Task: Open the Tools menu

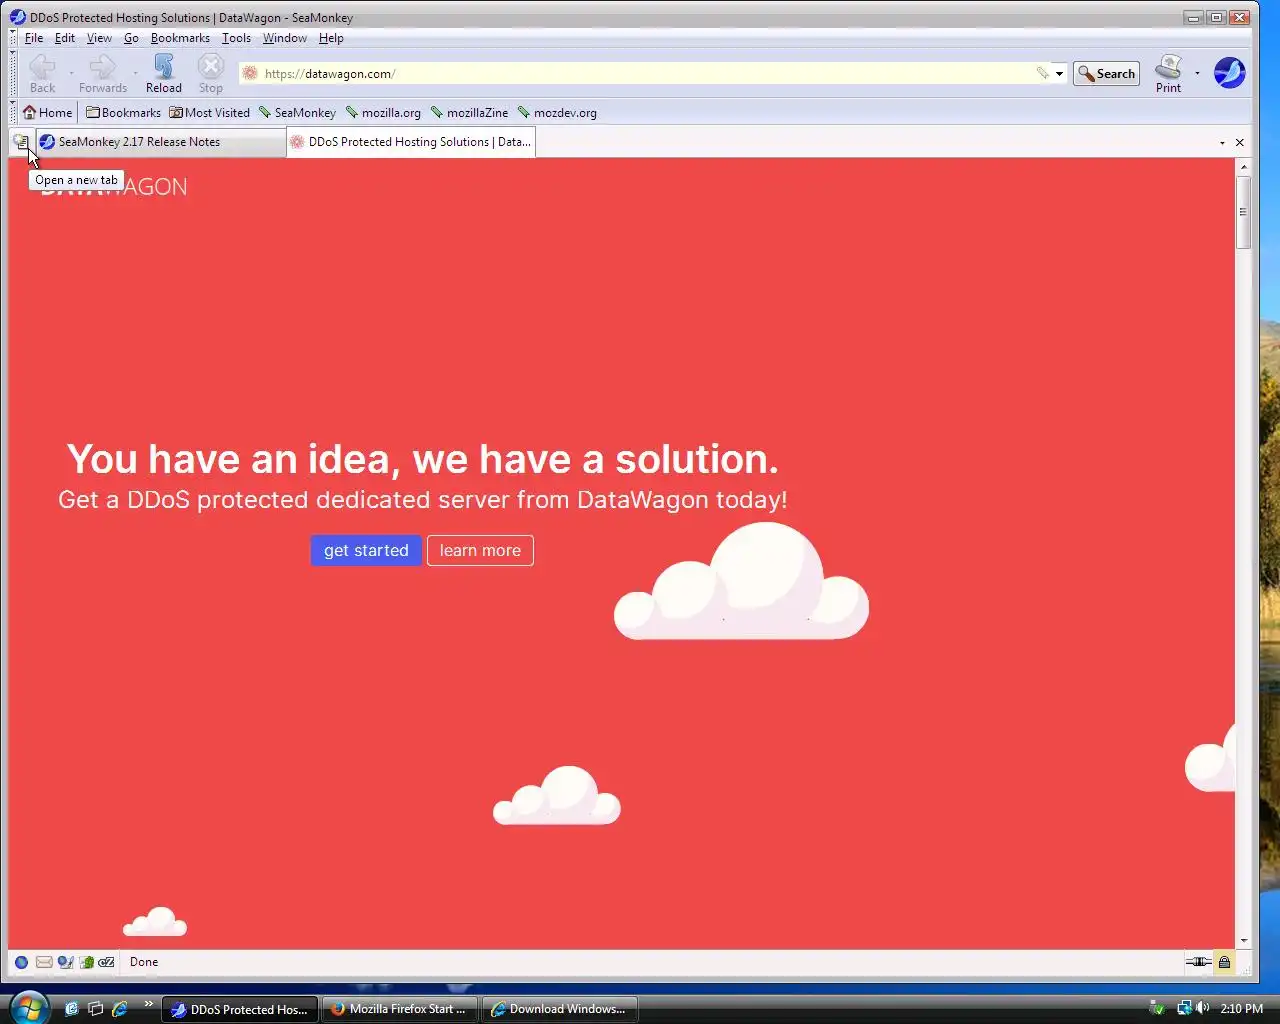Action: (x=236, y=38)
